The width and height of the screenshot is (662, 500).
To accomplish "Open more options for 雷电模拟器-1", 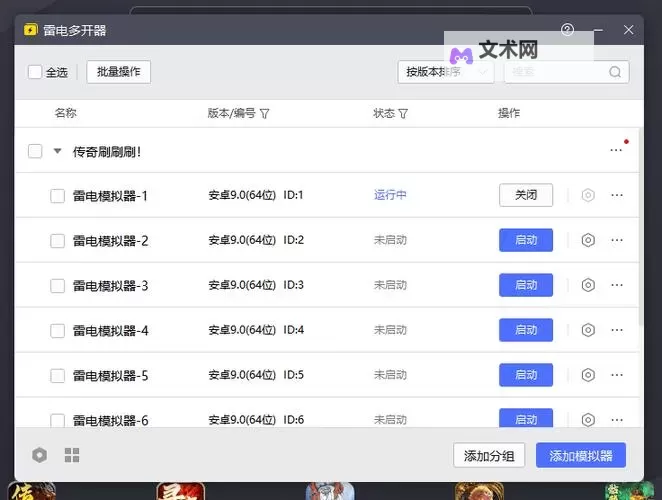I will pos(616,195).
